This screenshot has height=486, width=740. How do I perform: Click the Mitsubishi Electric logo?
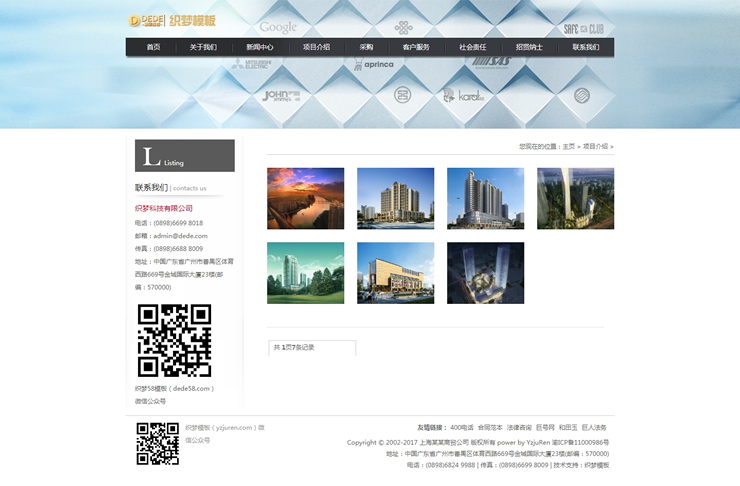point(250,64)
